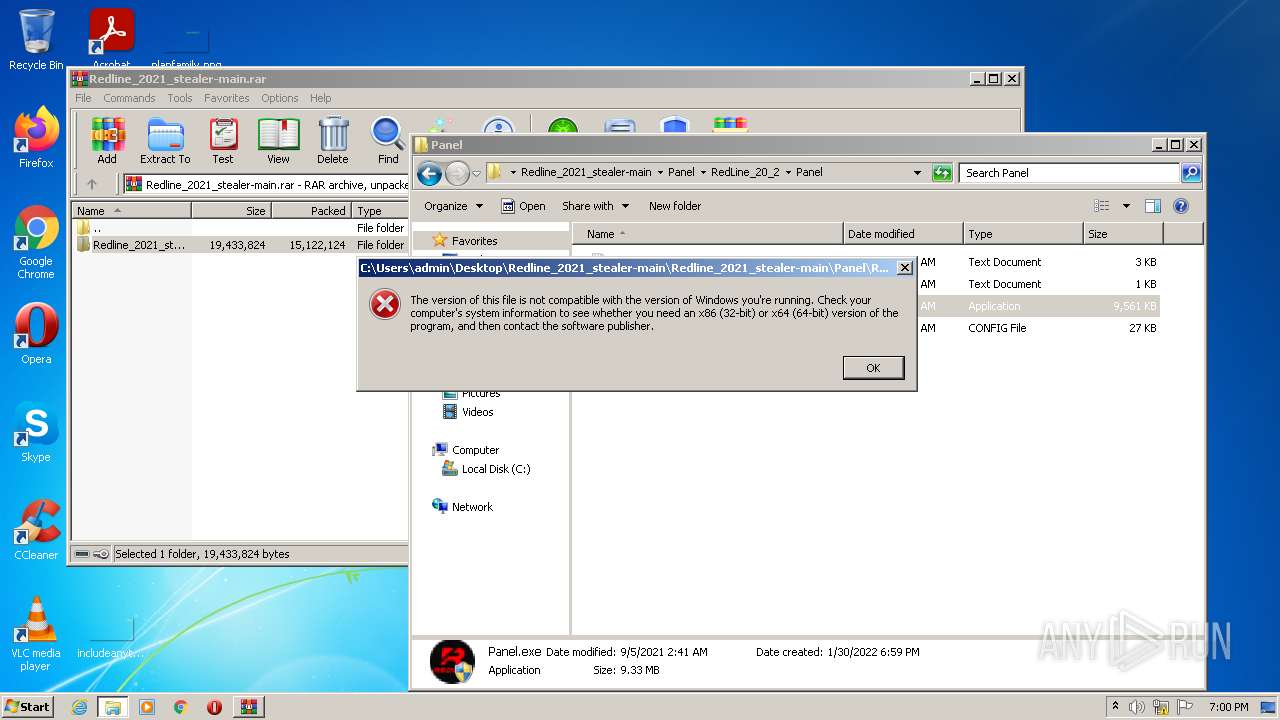Select Videos in the navigation pane

tap(468, 412)
